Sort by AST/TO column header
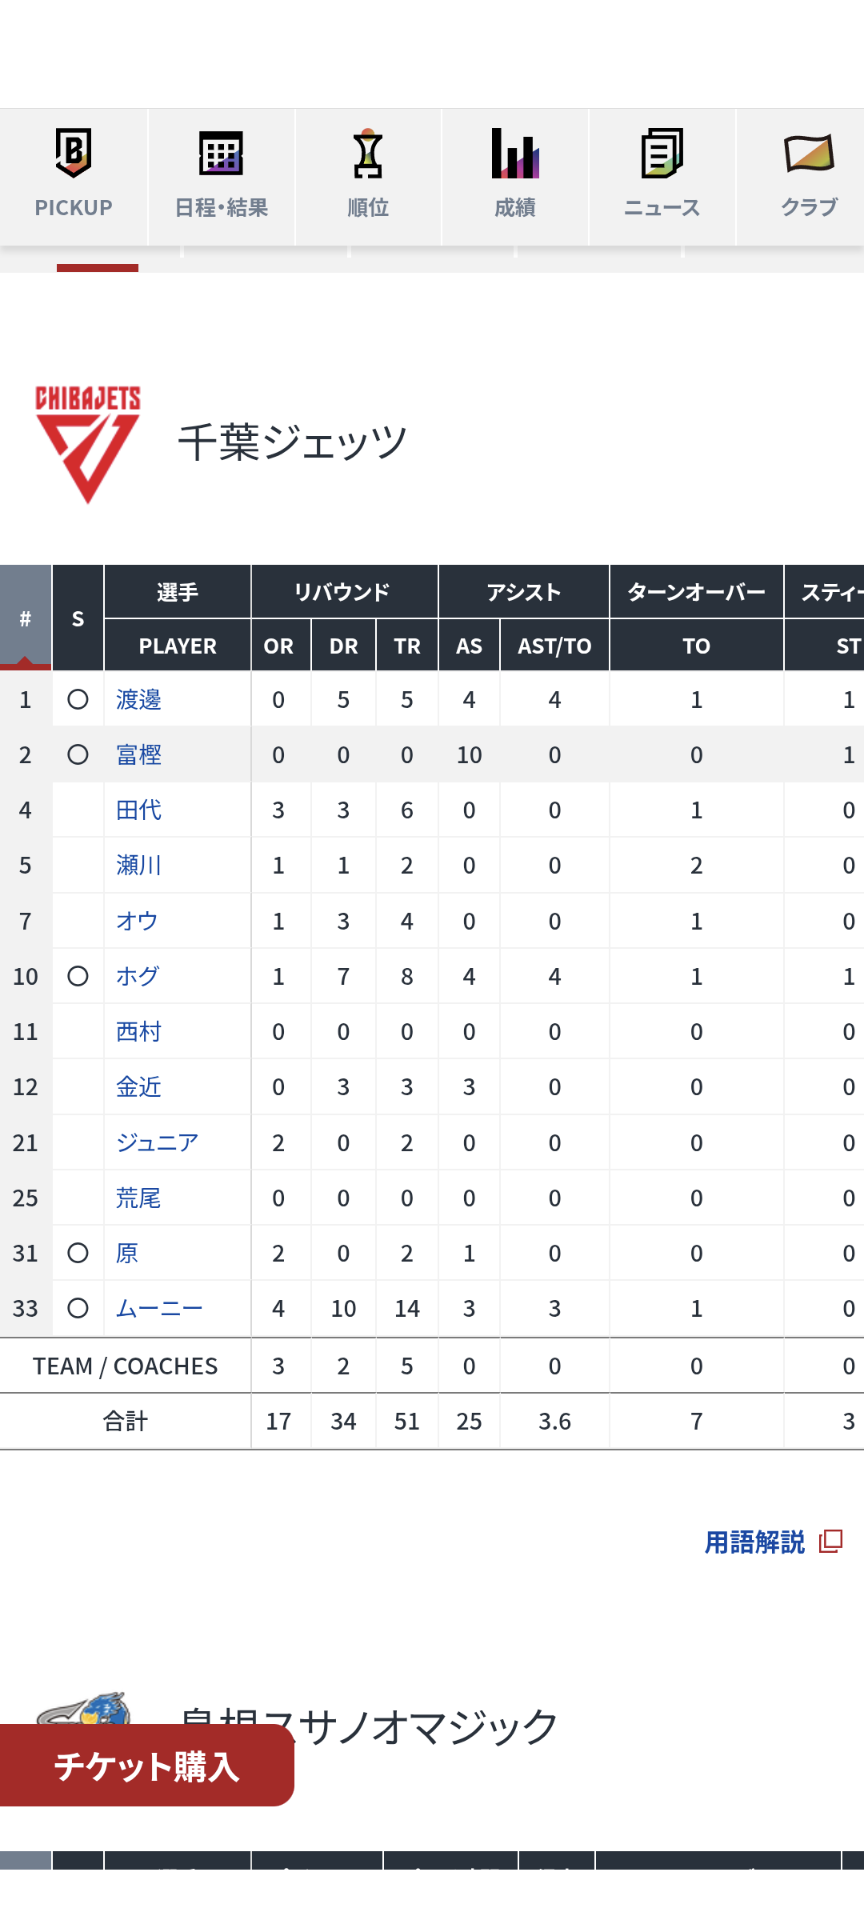The image size is (864, 1920). coord(555,646)
